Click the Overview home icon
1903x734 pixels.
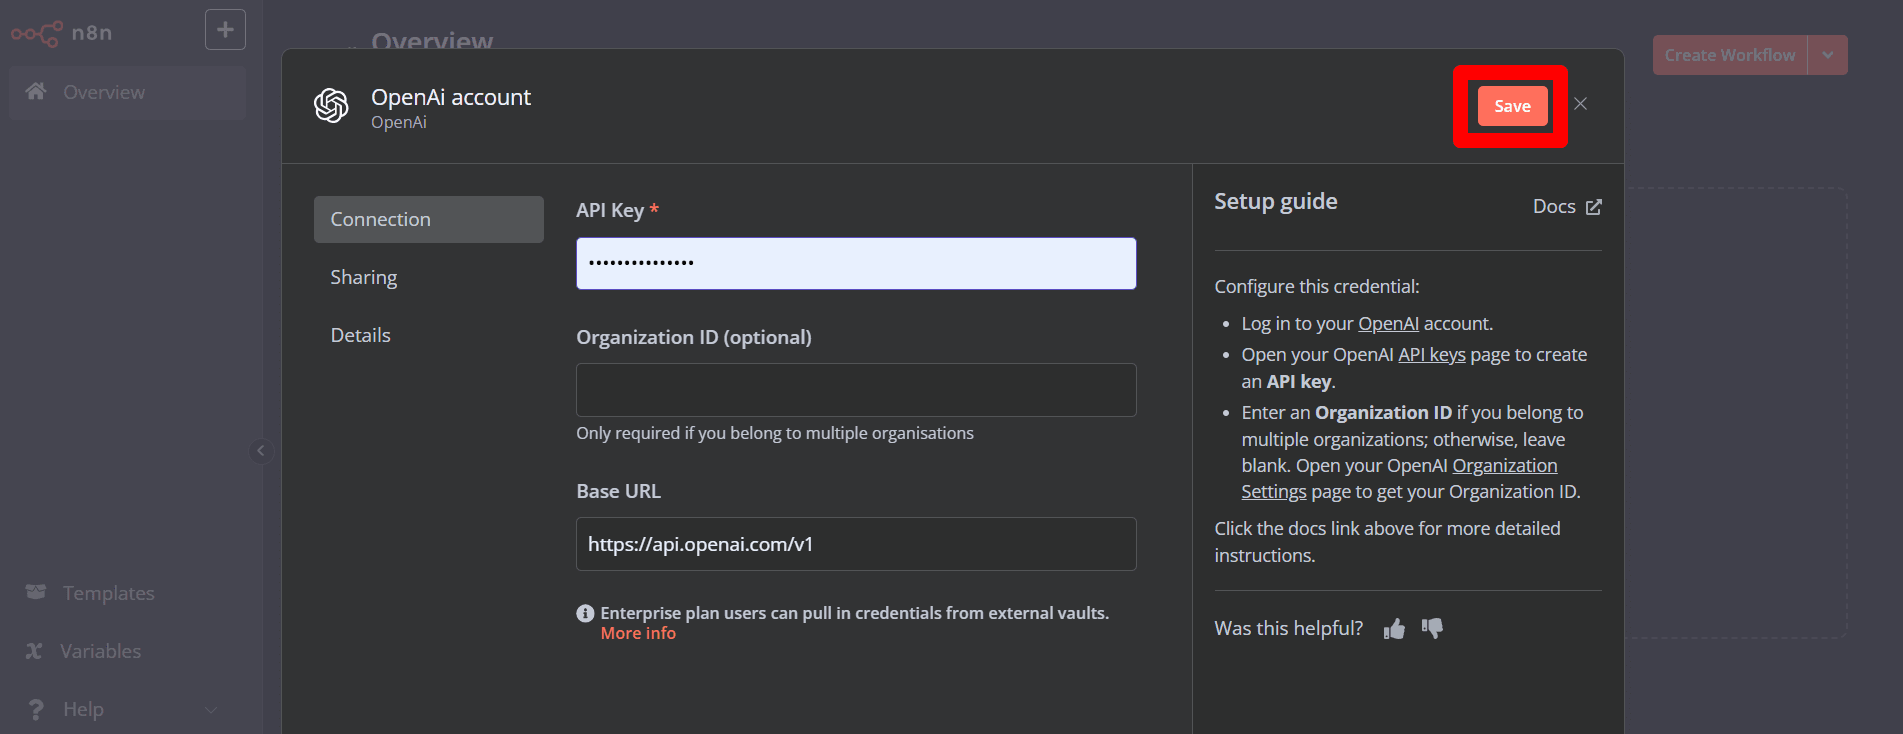(36, 91)
